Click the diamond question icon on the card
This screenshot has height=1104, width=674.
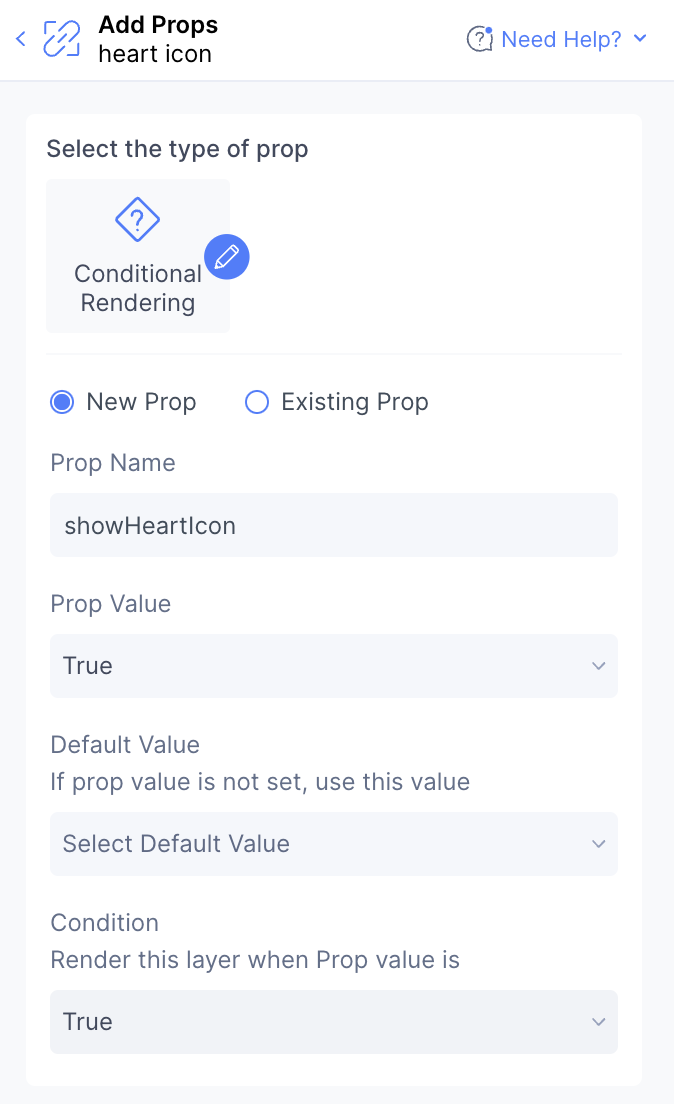tap(137, 219)
